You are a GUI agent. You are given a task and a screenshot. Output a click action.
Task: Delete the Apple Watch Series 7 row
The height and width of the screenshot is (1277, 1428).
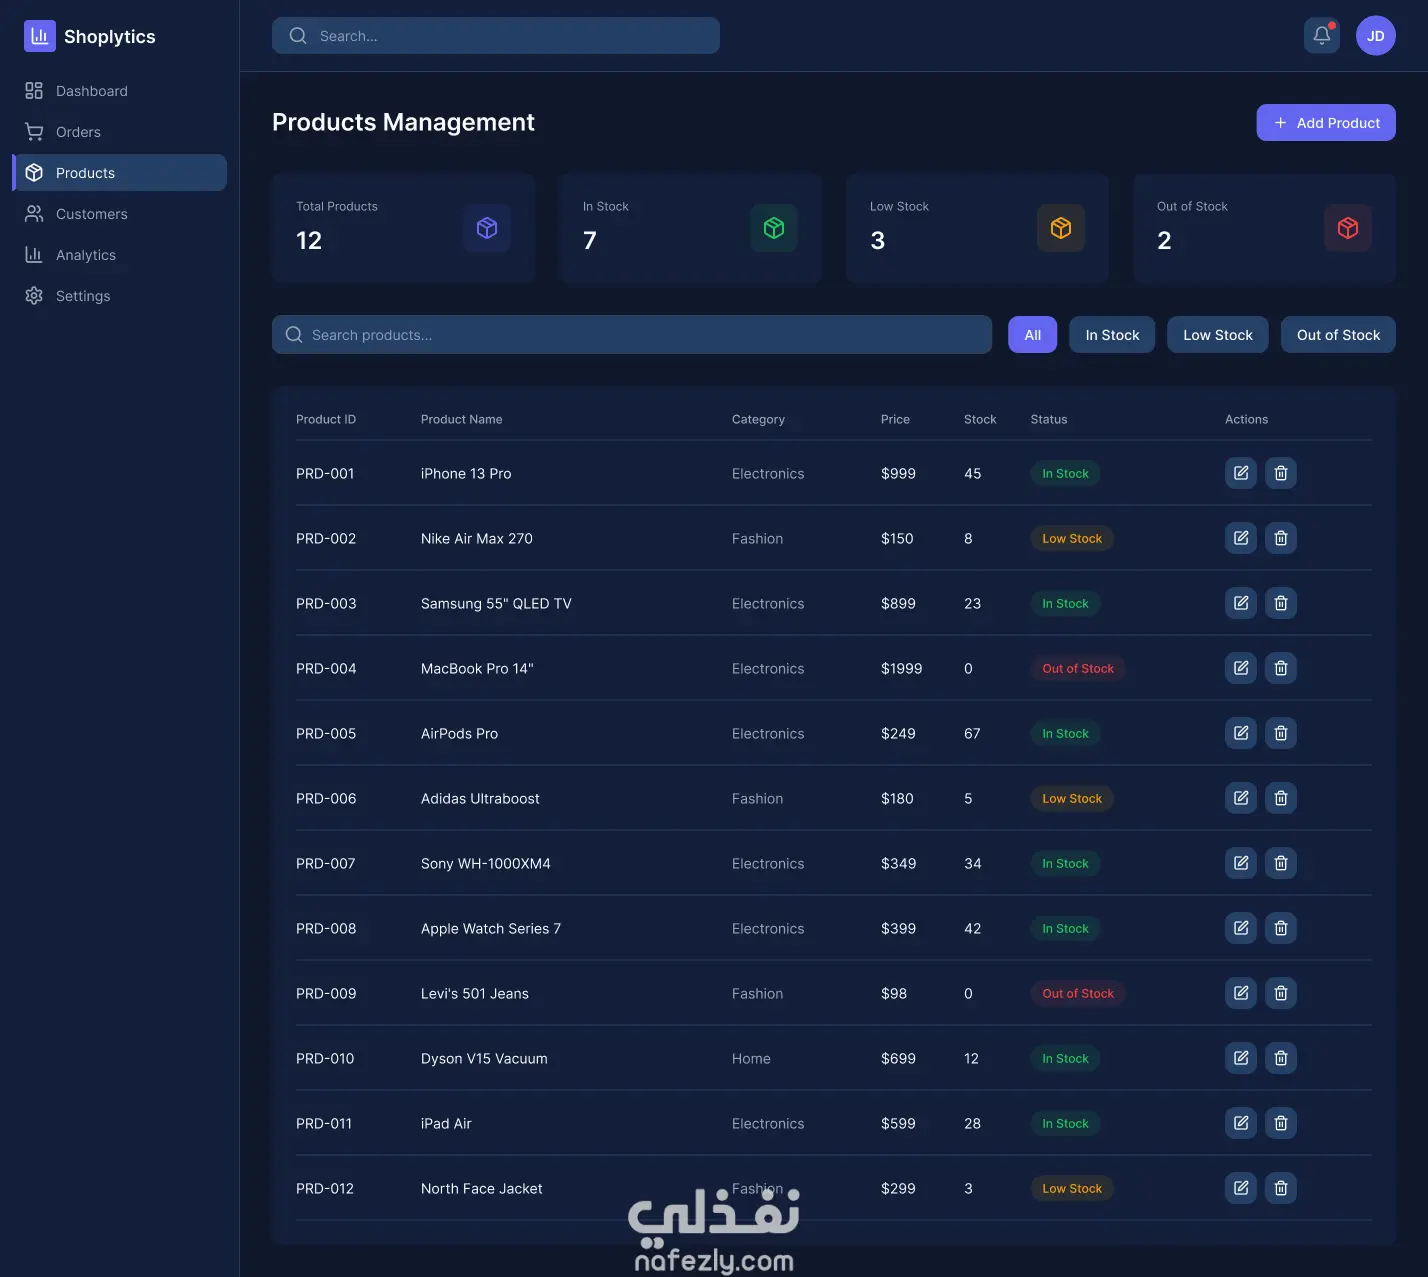1281,928
